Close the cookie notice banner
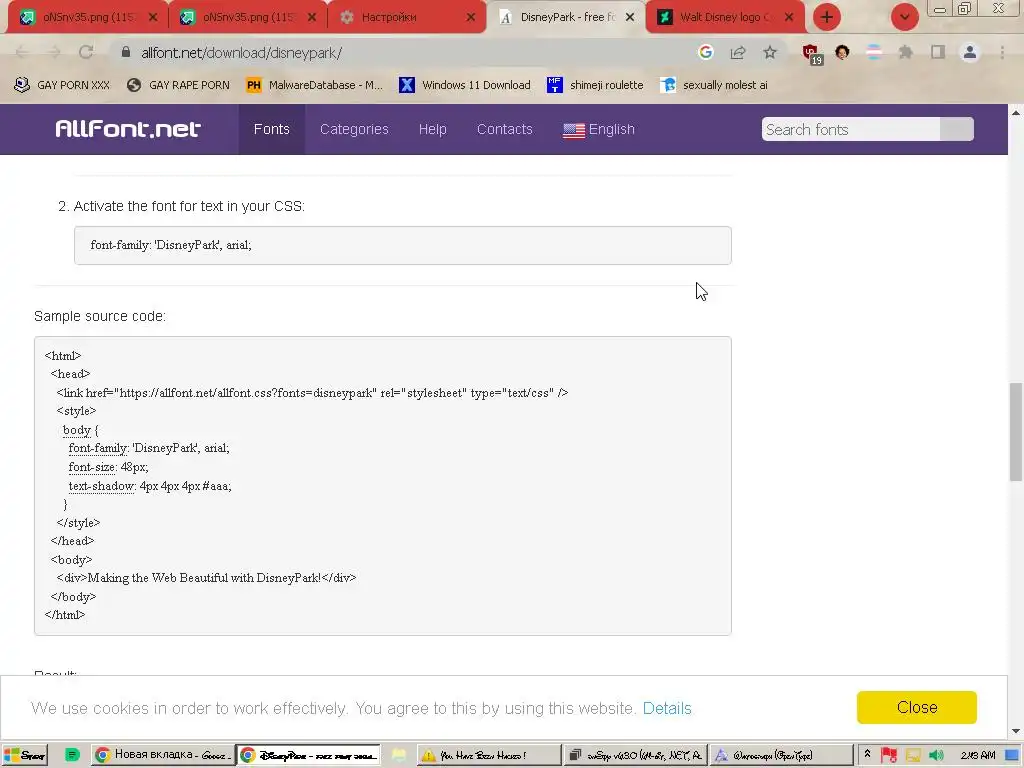Viewport: 1024px width, 768px height. tap(917, 707)
